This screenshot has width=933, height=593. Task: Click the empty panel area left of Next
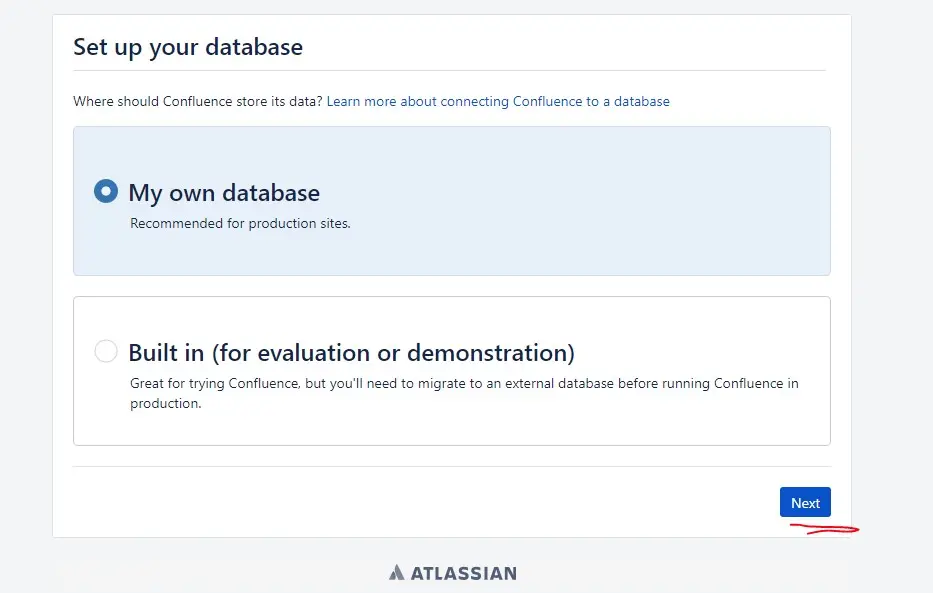(400, 503)
